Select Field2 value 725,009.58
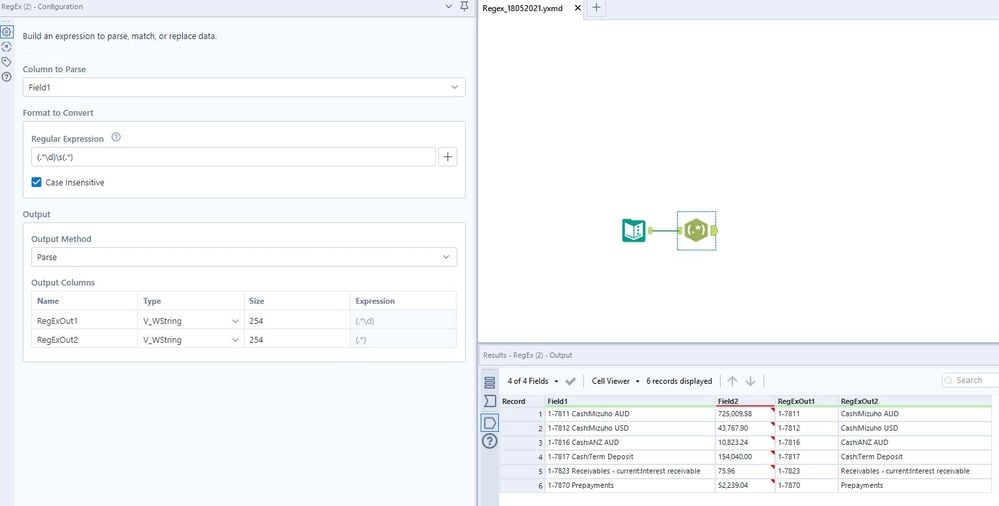The height and width of the screenshot is (506, 999). click(745, 414)
